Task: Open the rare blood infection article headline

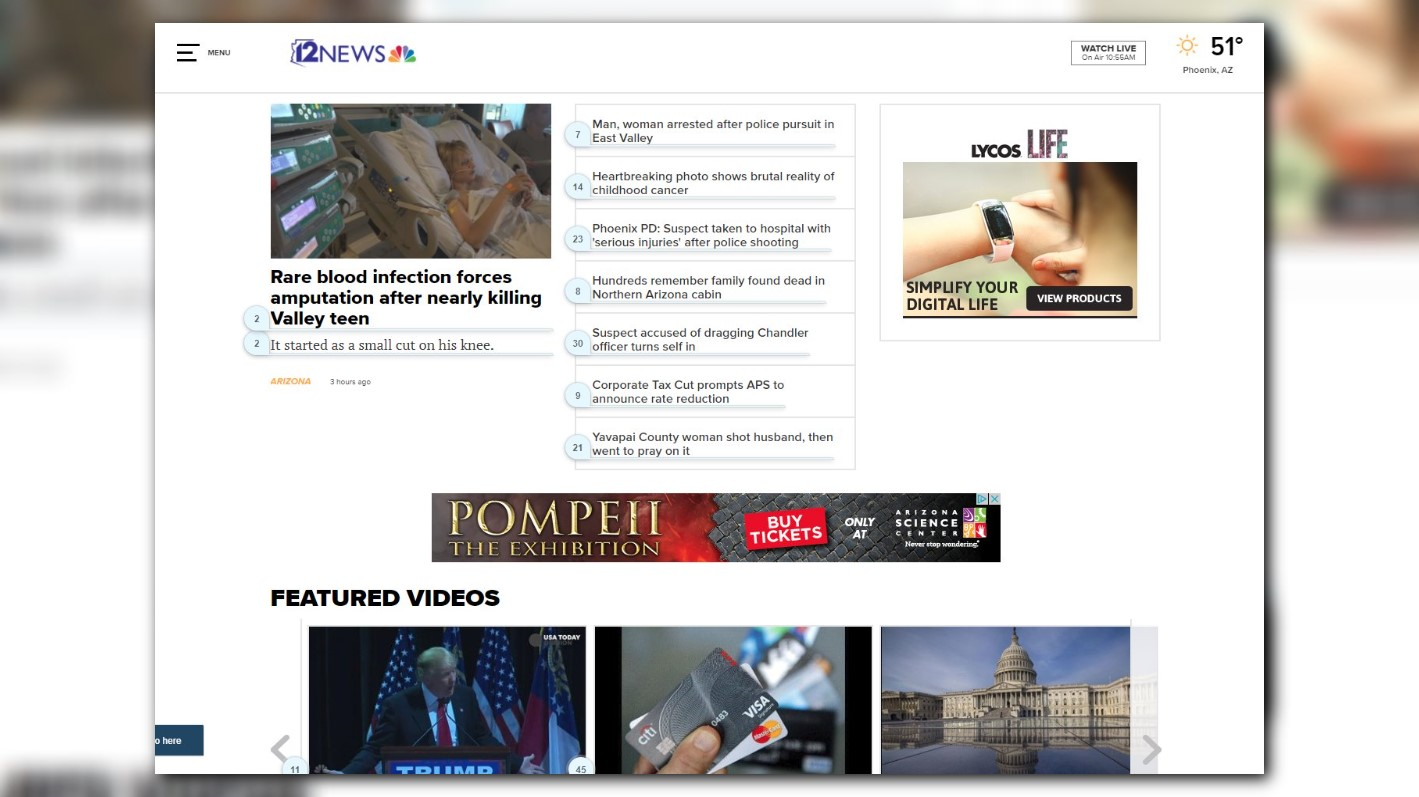Action: 405,297
